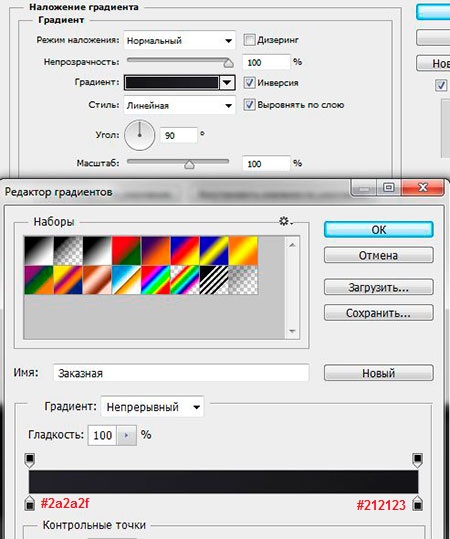Open the gradient presets gear menu

(285, 221)
